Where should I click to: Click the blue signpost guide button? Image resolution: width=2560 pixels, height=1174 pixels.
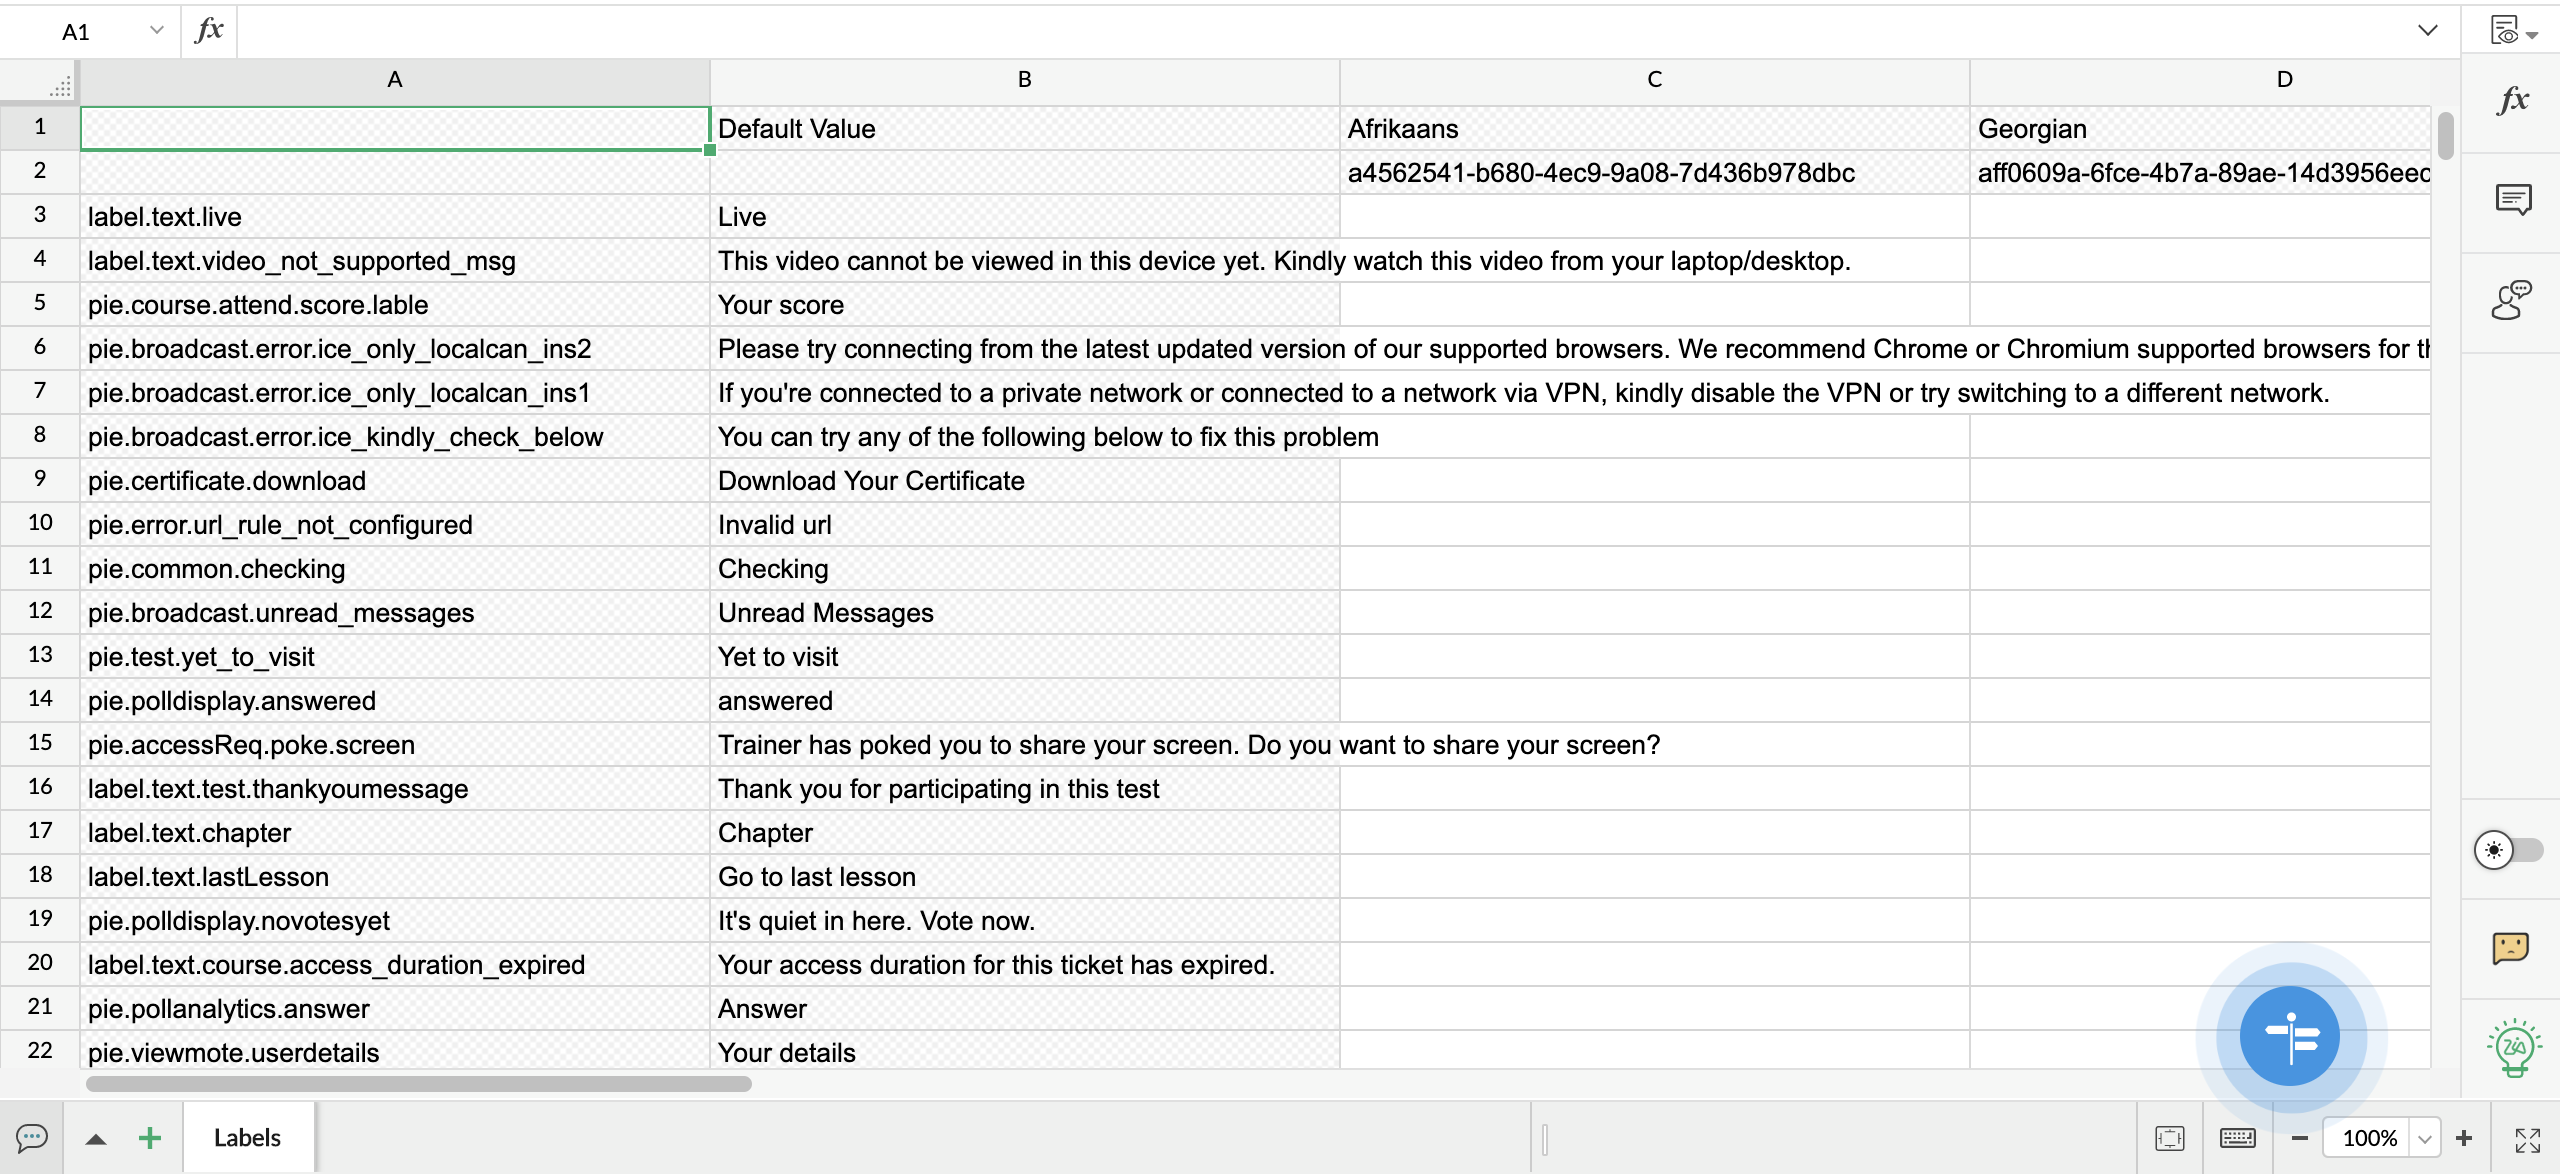2290,1037
